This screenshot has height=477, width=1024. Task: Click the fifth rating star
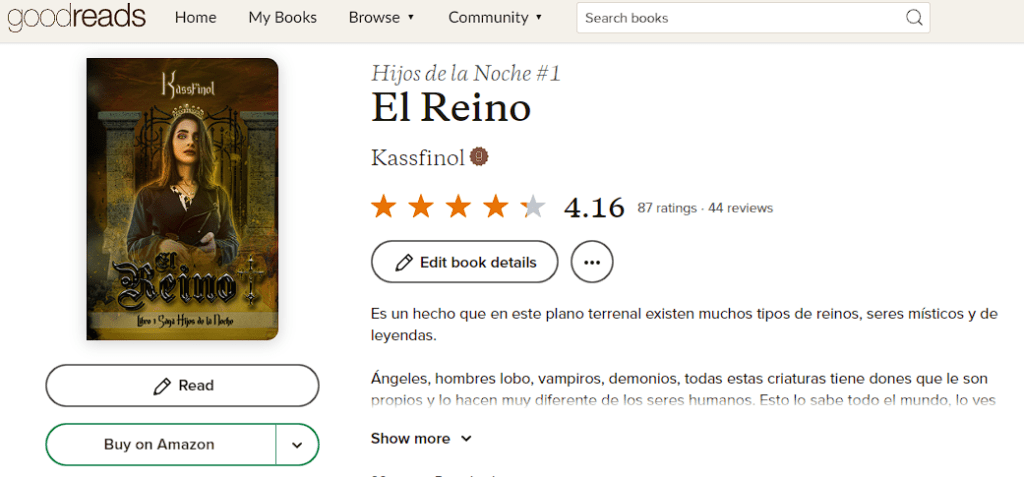(x=533, y=207)
